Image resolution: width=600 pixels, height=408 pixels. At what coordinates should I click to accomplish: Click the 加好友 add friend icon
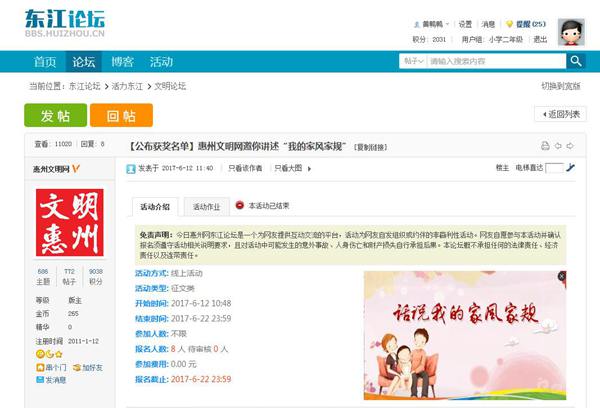click(x=75, y=367)
